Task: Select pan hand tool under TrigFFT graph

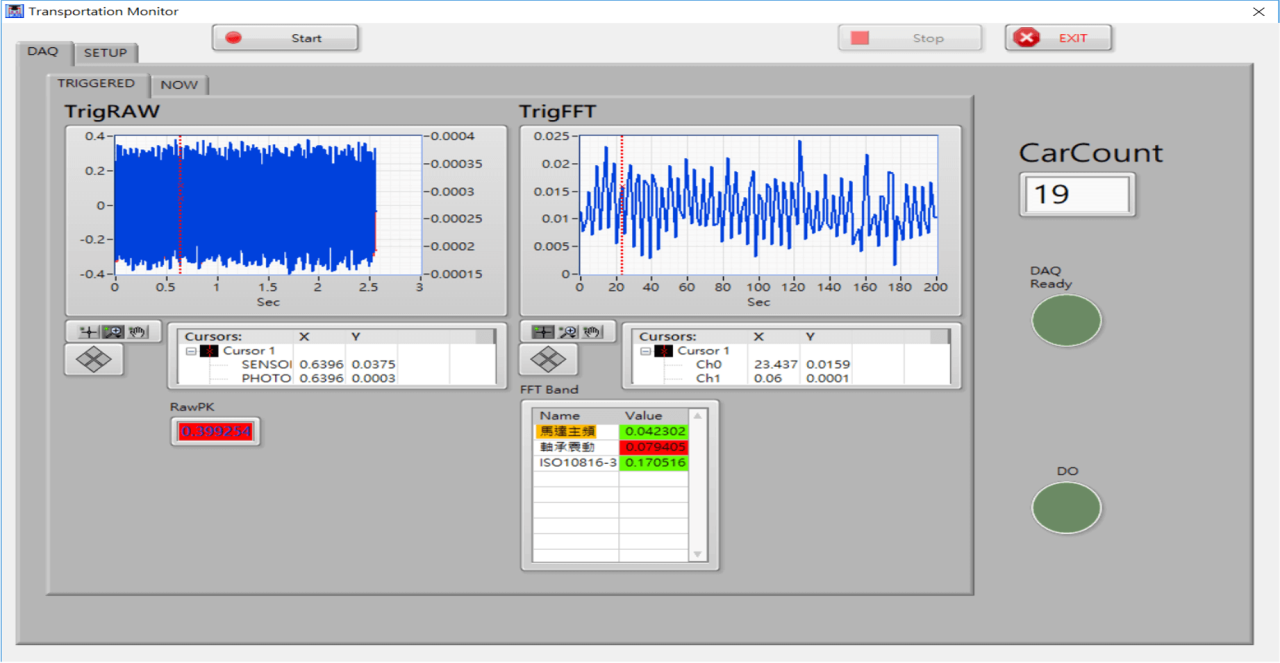Action: pyautogui.click(x=592, y=331)
